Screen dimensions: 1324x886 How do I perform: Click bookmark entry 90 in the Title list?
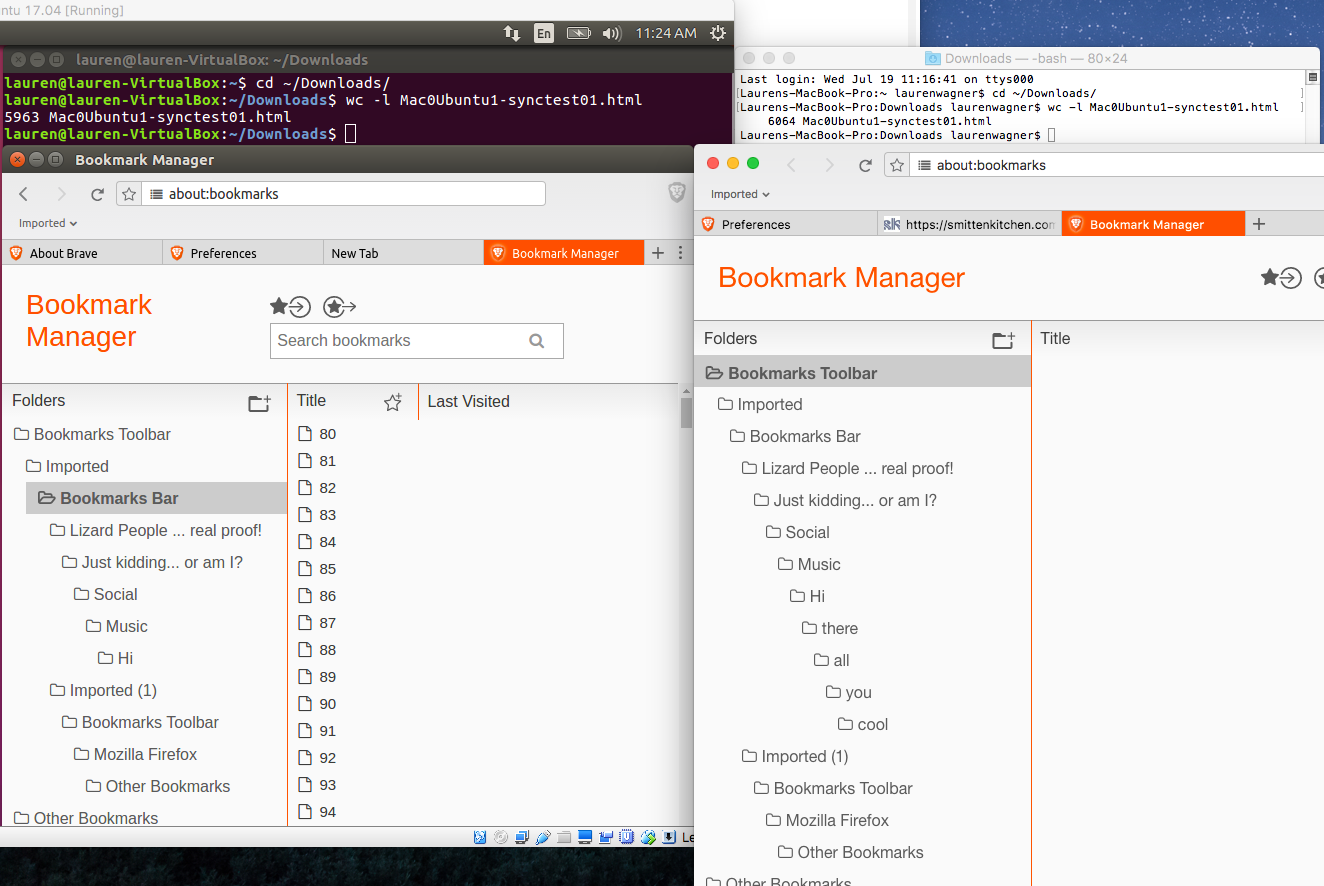click(327, 704)
